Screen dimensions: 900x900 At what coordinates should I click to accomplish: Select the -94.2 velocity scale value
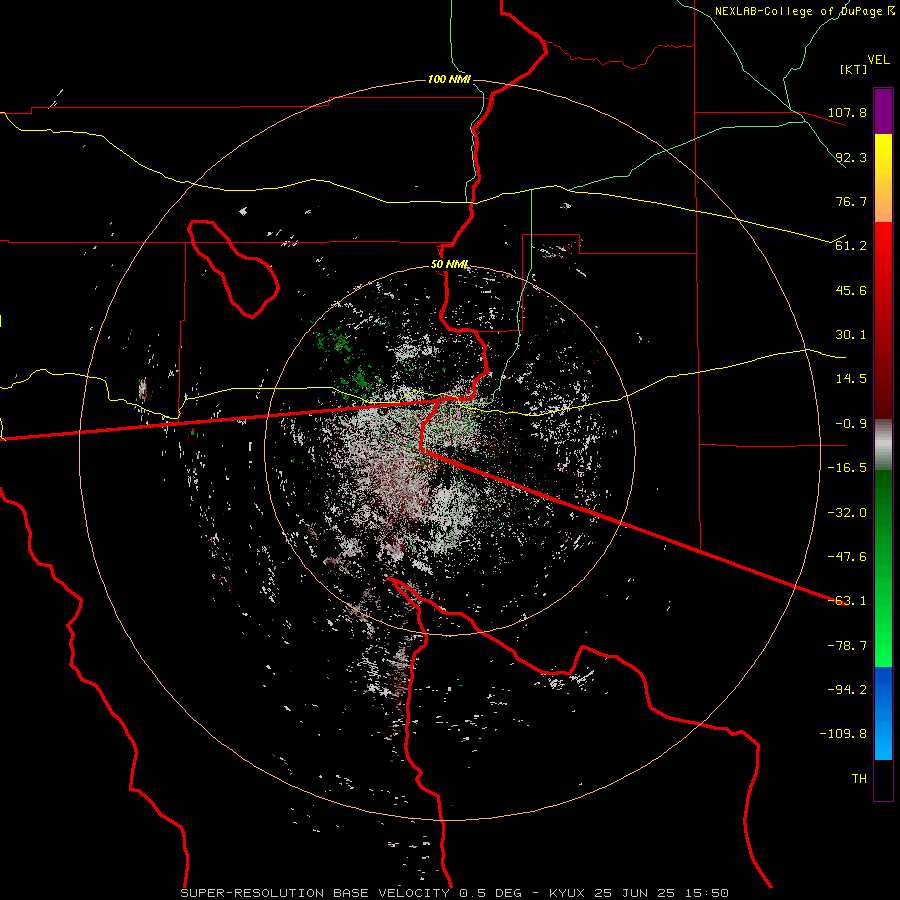tap(847, 690)
